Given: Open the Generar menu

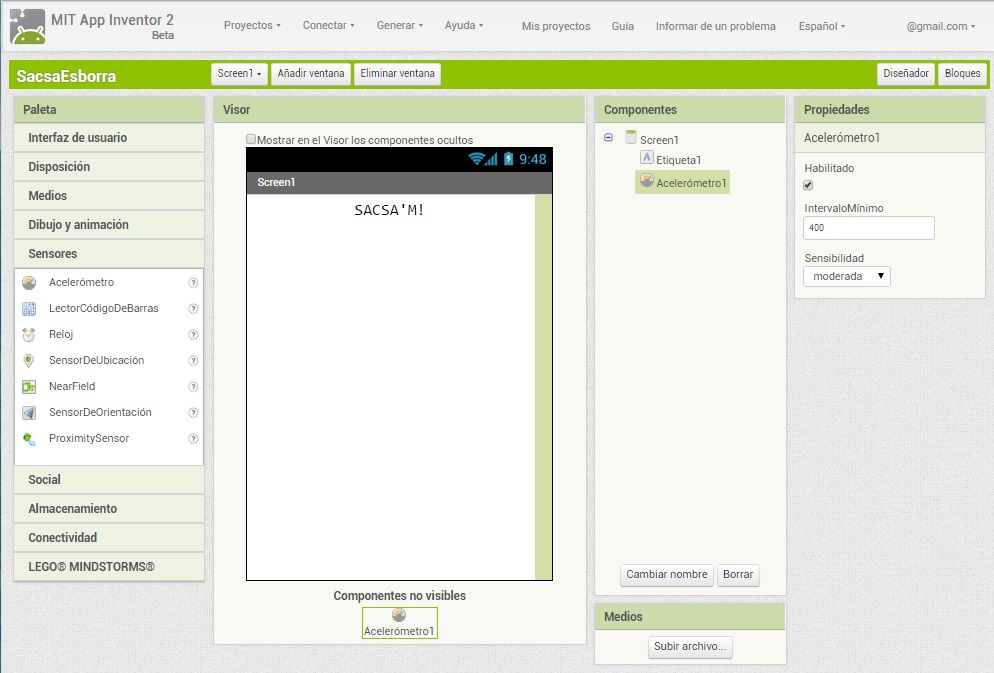Looking at the screenshot, I should pos(399,25).
